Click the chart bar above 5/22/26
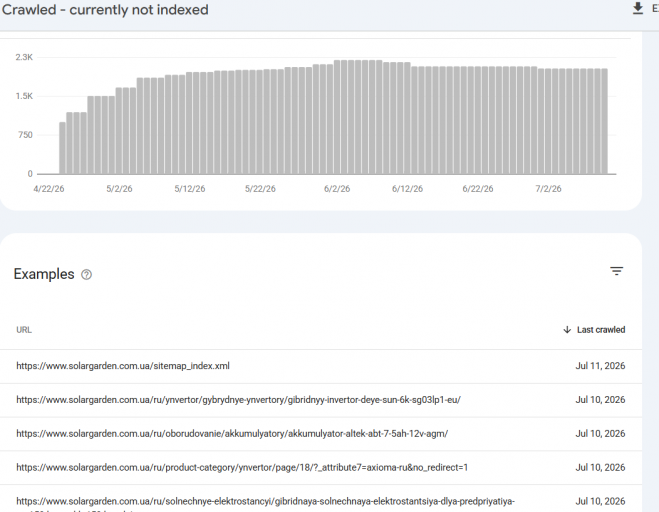Image resolution: width=659 pixels, height=512 pixels. [x=260, y=122]
